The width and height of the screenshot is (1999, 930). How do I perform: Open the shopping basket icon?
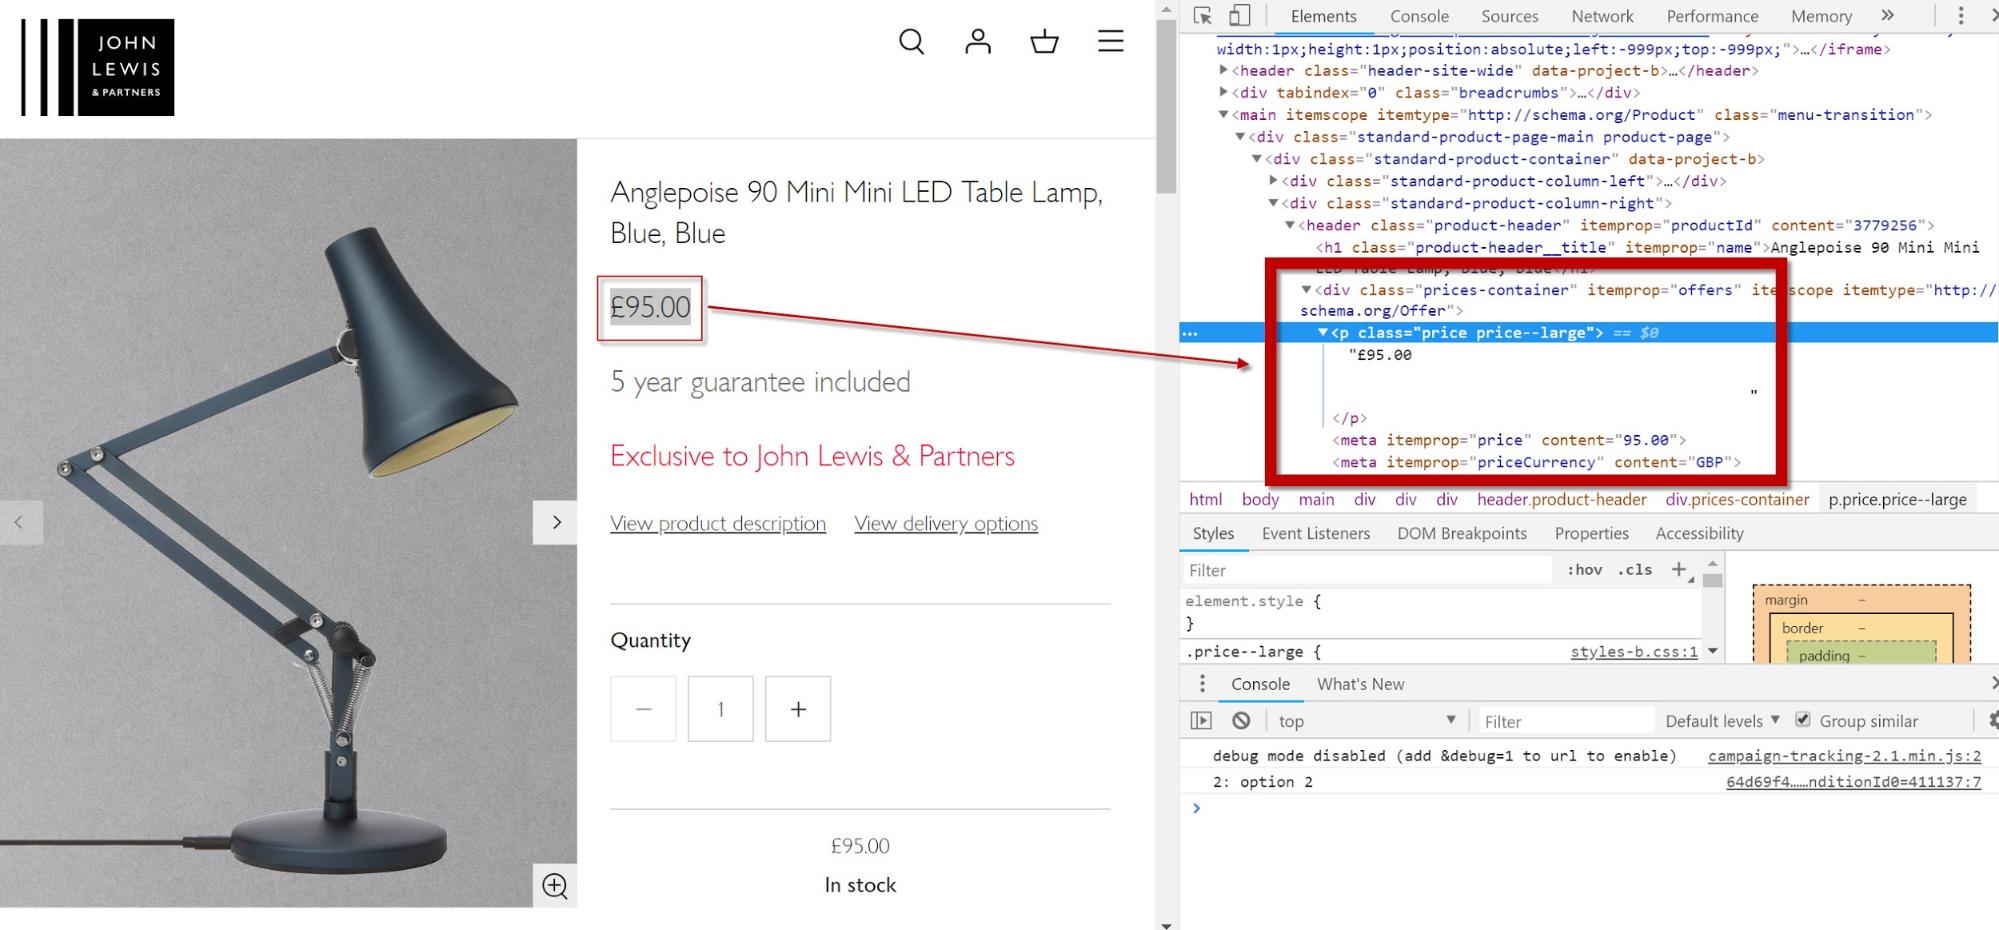[1044, 41]
